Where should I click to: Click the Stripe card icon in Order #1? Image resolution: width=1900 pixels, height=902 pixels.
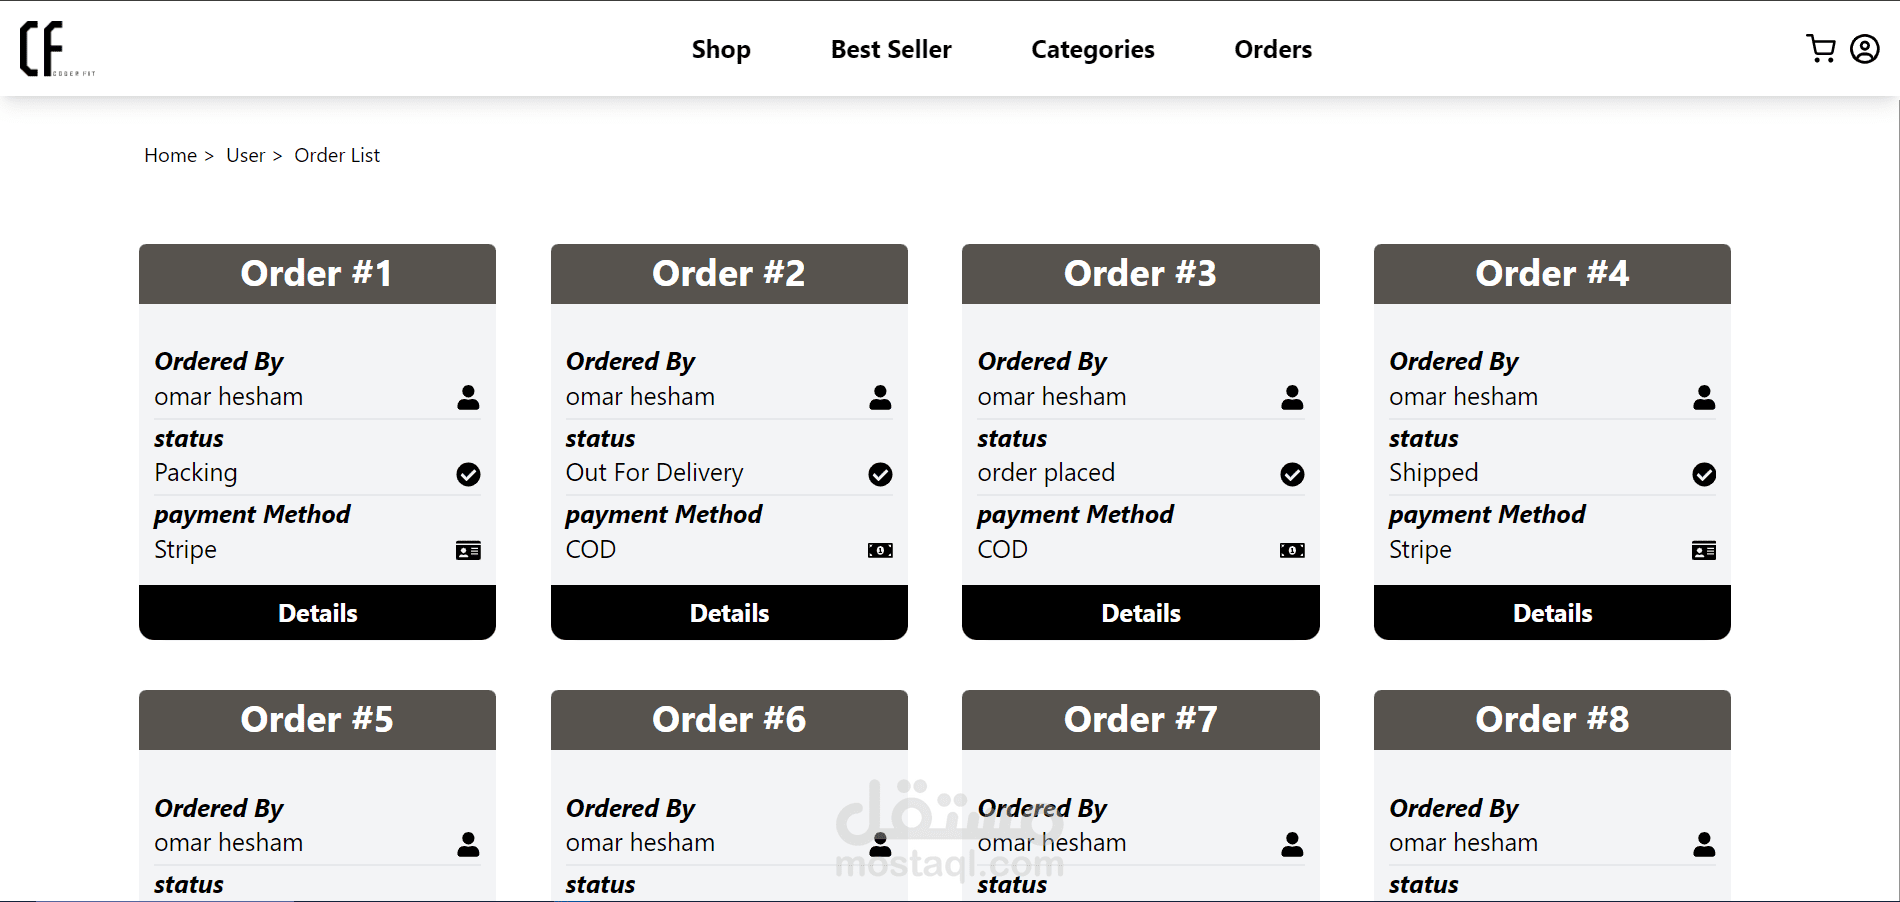click(468, 550)
